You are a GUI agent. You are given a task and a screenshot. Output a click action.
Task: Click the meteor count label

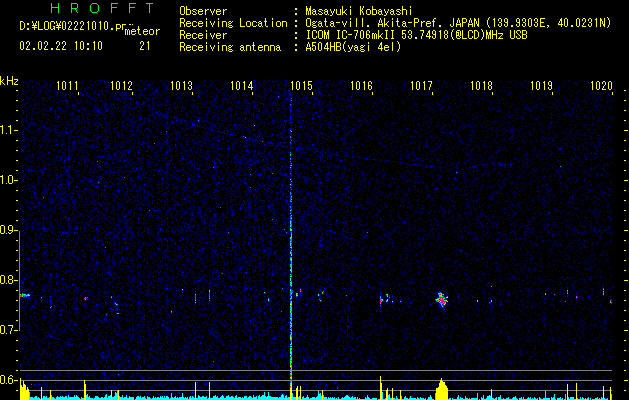[142, 31]
